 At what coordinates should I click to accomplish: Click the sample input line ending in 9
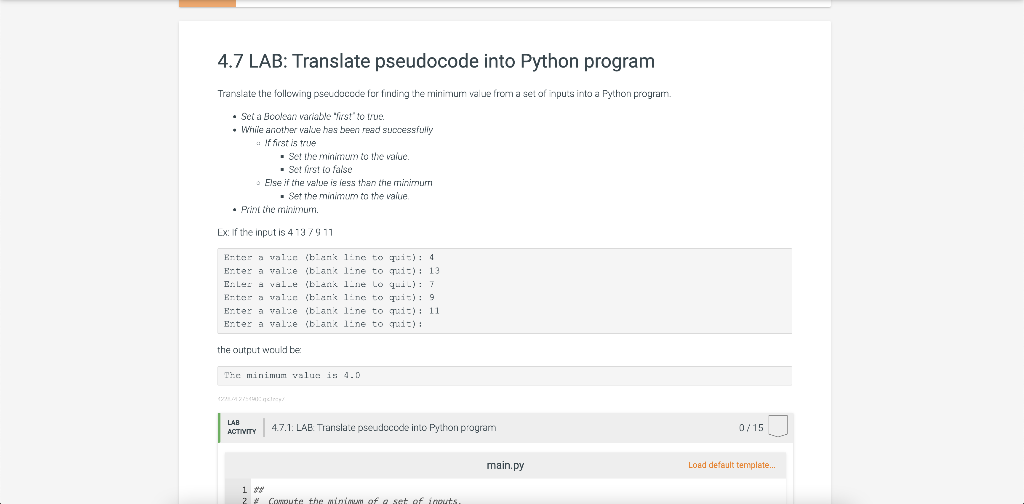330,297
